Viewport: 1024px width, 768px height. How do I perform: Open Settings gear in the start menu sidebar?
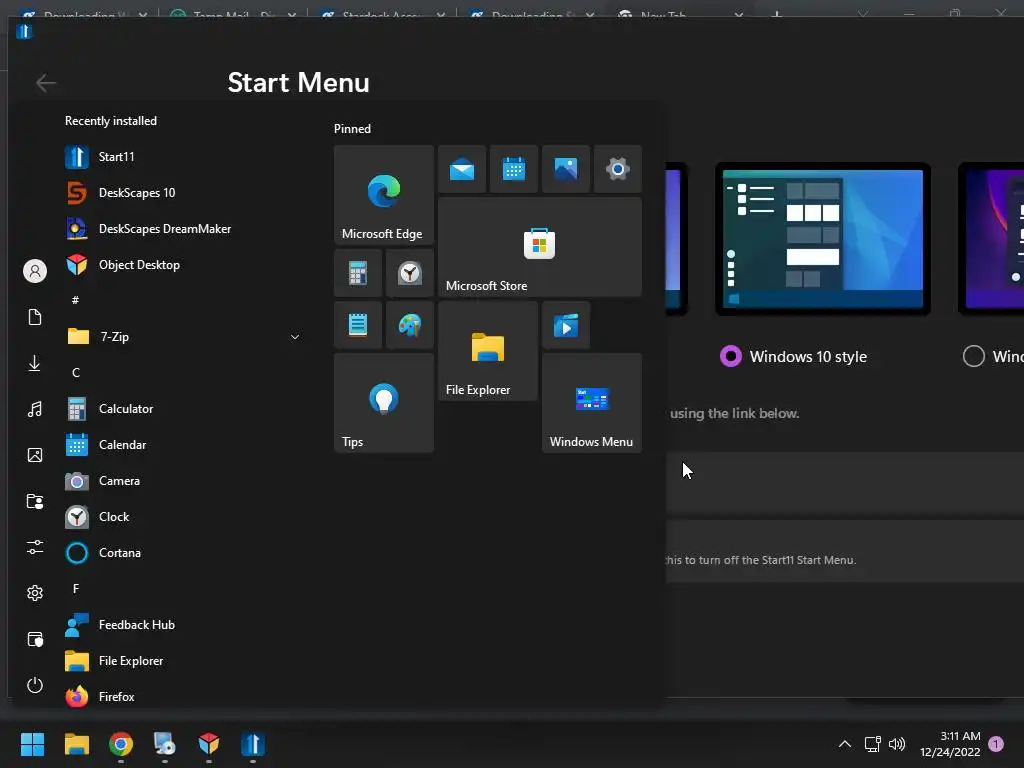pos(35,593)
